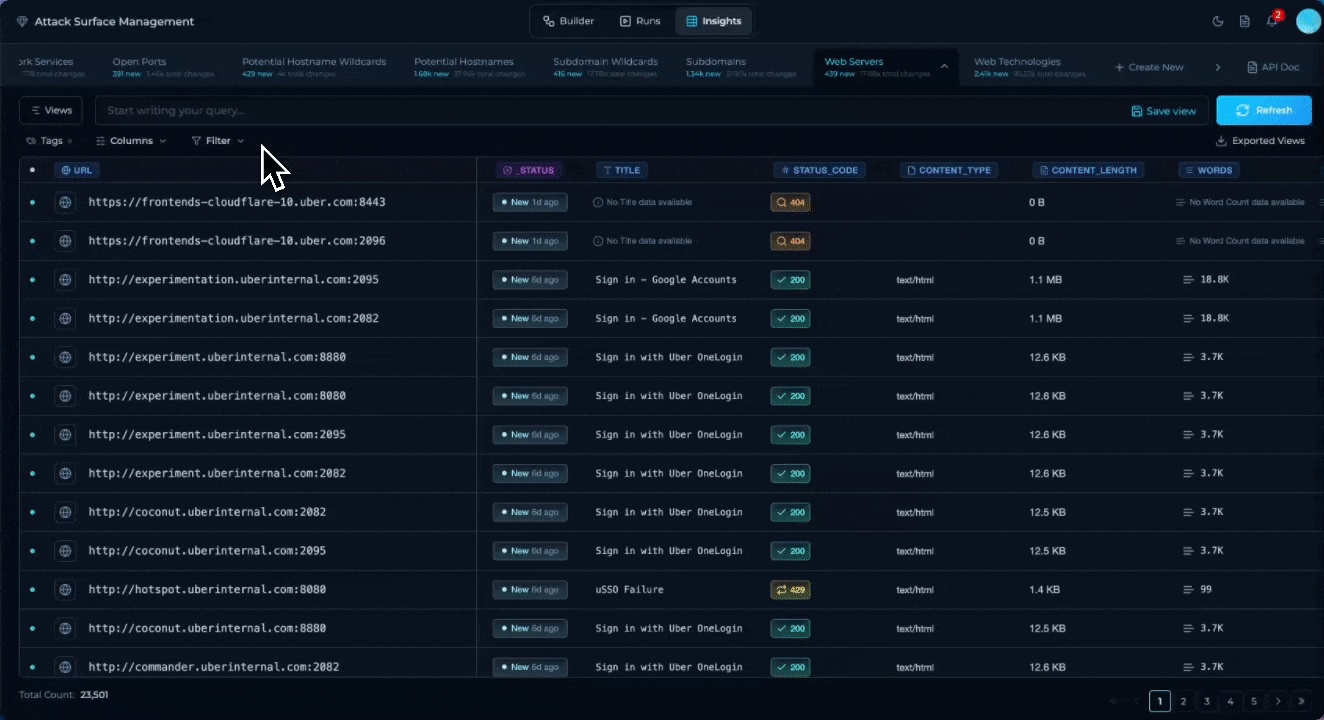The image size is (1324, 720).
Task: Click the Refresh button
Action: coord(1263,110)
